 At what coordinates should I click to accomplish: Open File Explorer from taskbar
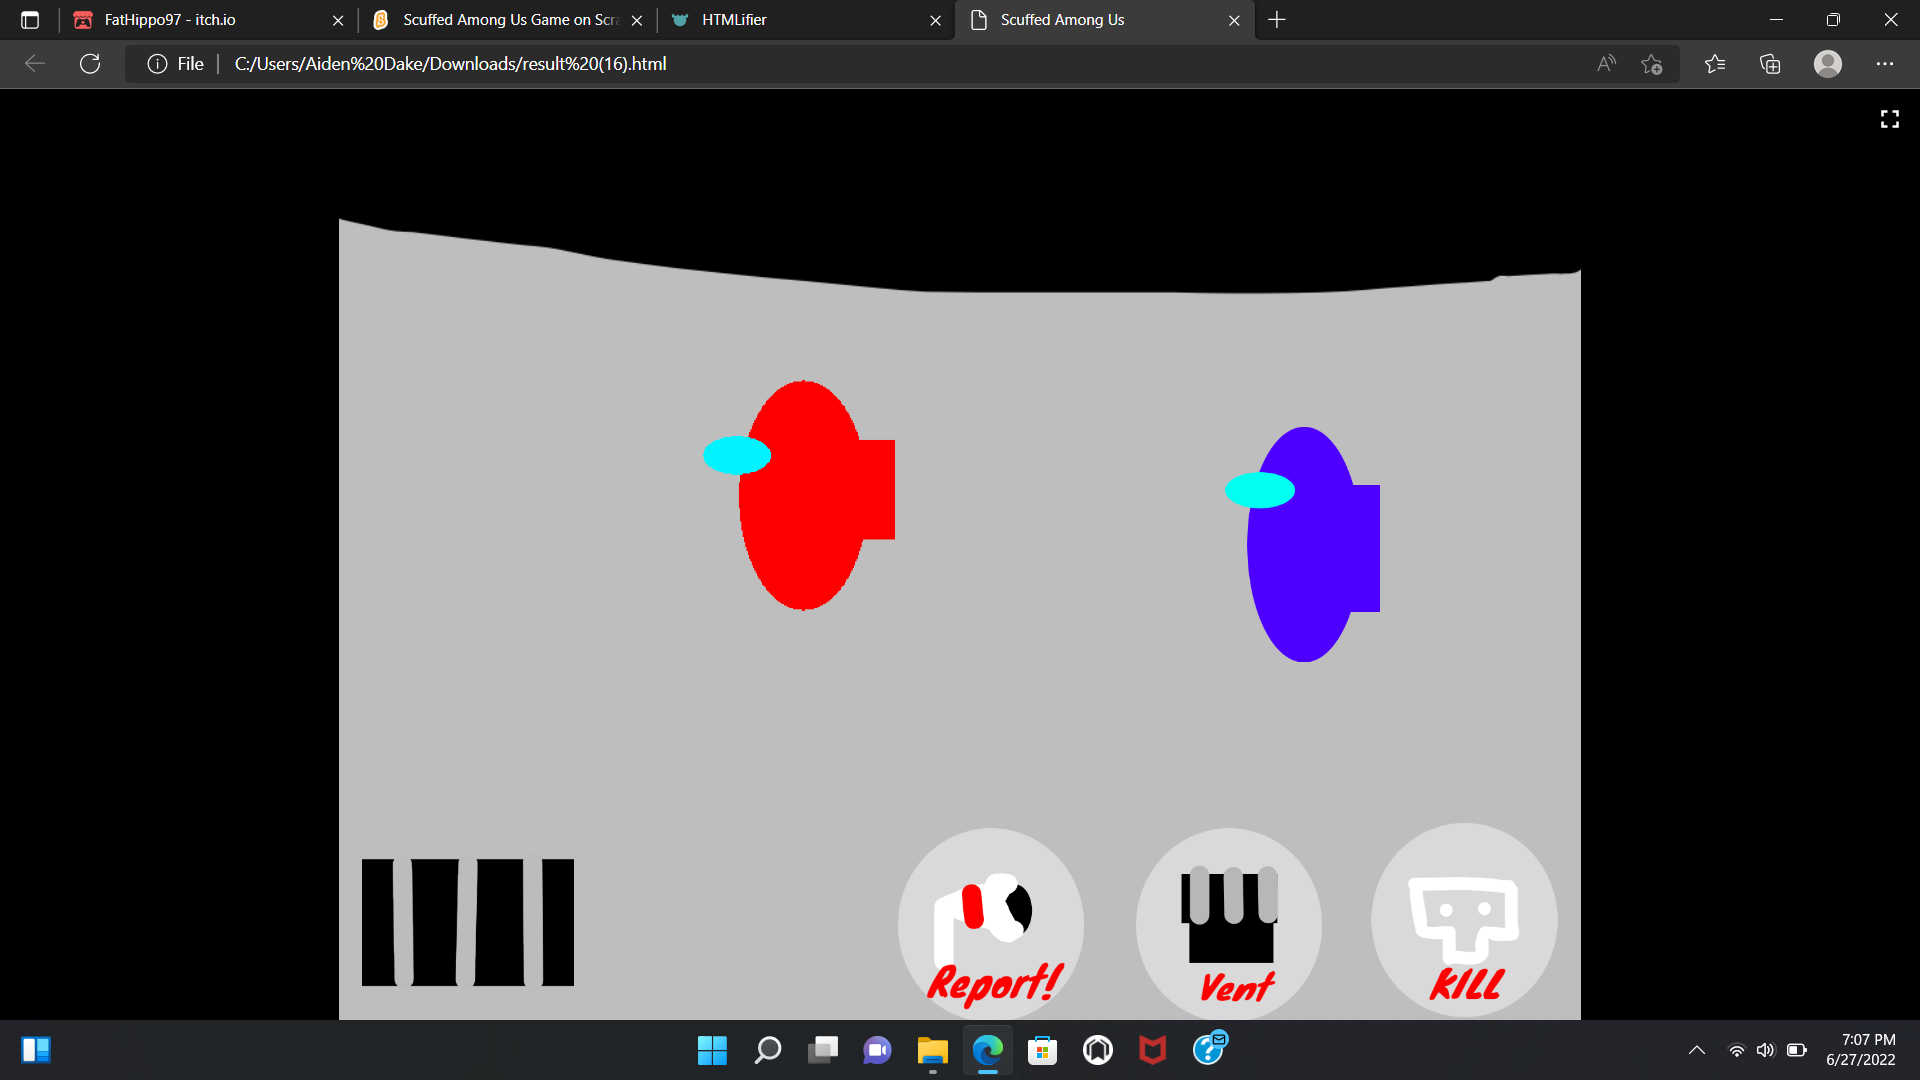coord(932,1050)
